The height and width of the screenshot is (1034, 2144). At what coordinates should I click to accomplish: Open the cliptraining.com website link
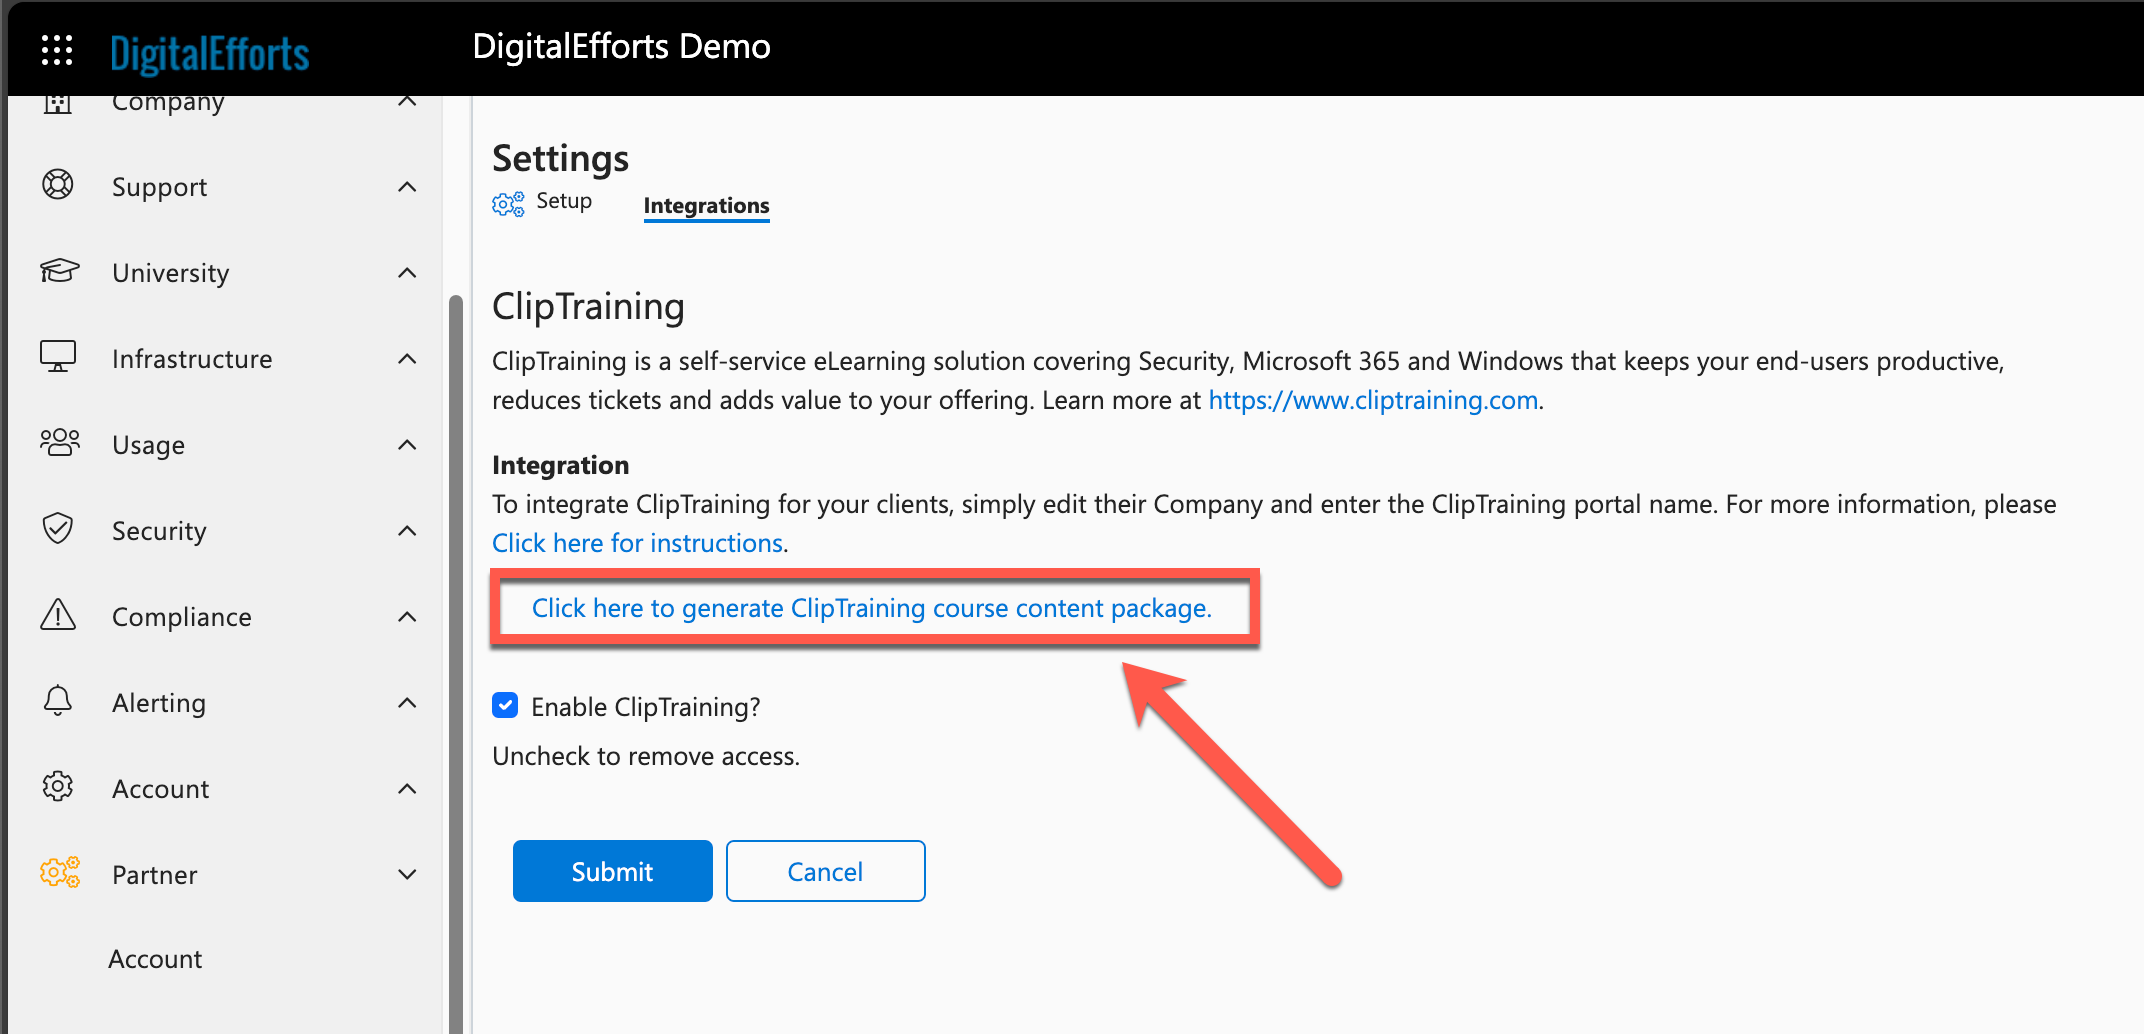pyautogui.click(x=1373, y=400)
